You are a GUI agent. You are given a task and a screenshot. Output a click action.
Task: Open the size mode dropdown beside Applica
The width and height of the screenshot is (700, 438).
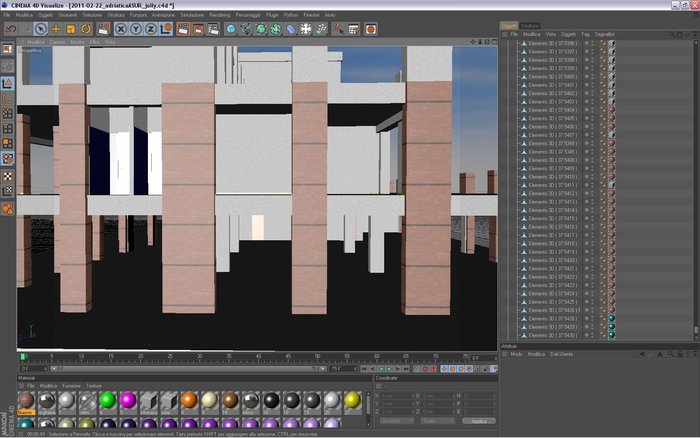[438, 421]
